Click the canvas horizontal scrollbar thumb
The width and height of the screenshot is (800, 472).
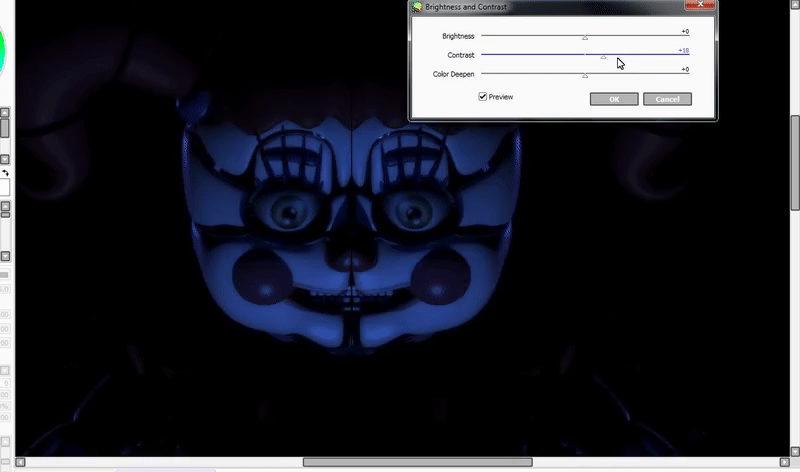coord(417,462)
